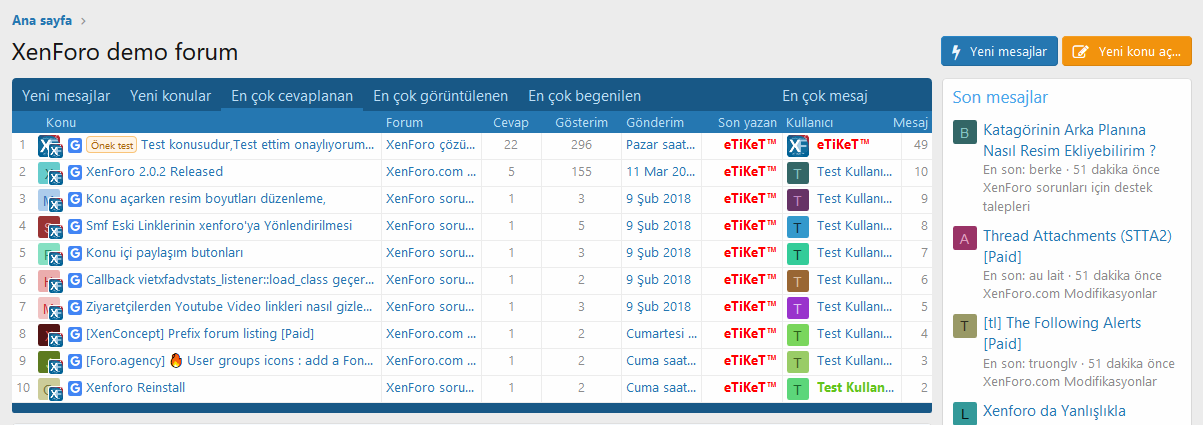Open Son mesajlar widget title link
Image resolution: width=1203 pixels, height=425 pixels.
[1000, 97]
